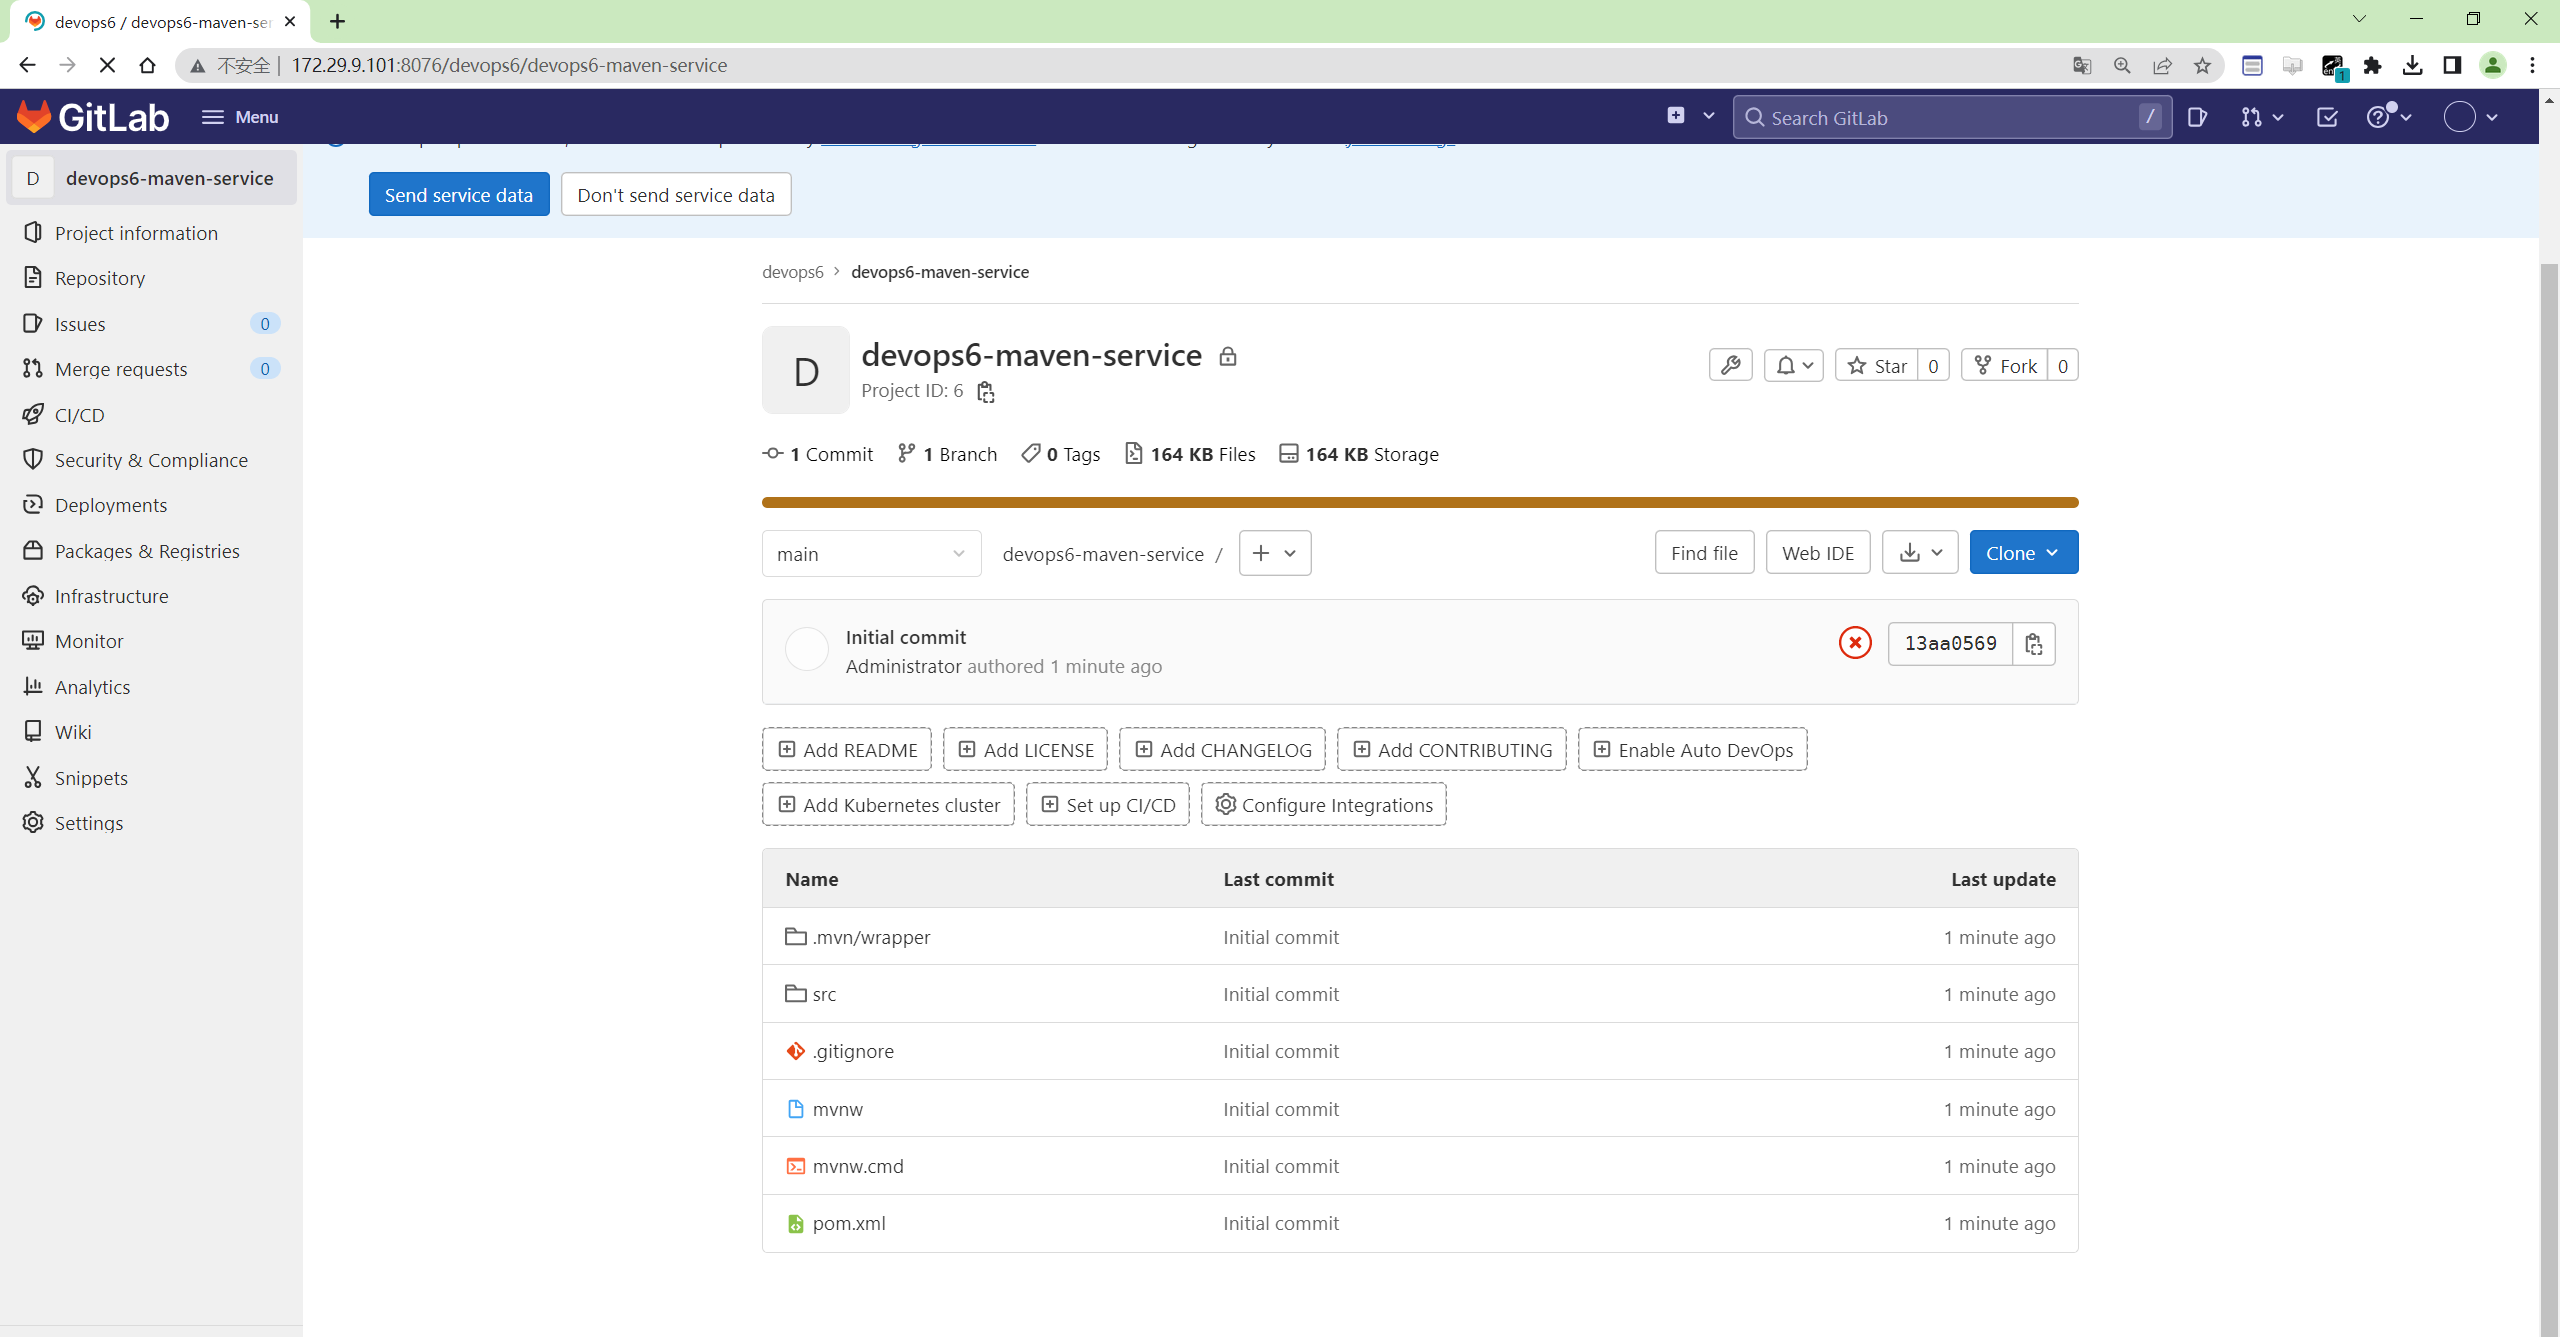The height and width of the screenshot is (1337, 2560).
Task: Click Send service data button
Action: (x=459, y=194)
